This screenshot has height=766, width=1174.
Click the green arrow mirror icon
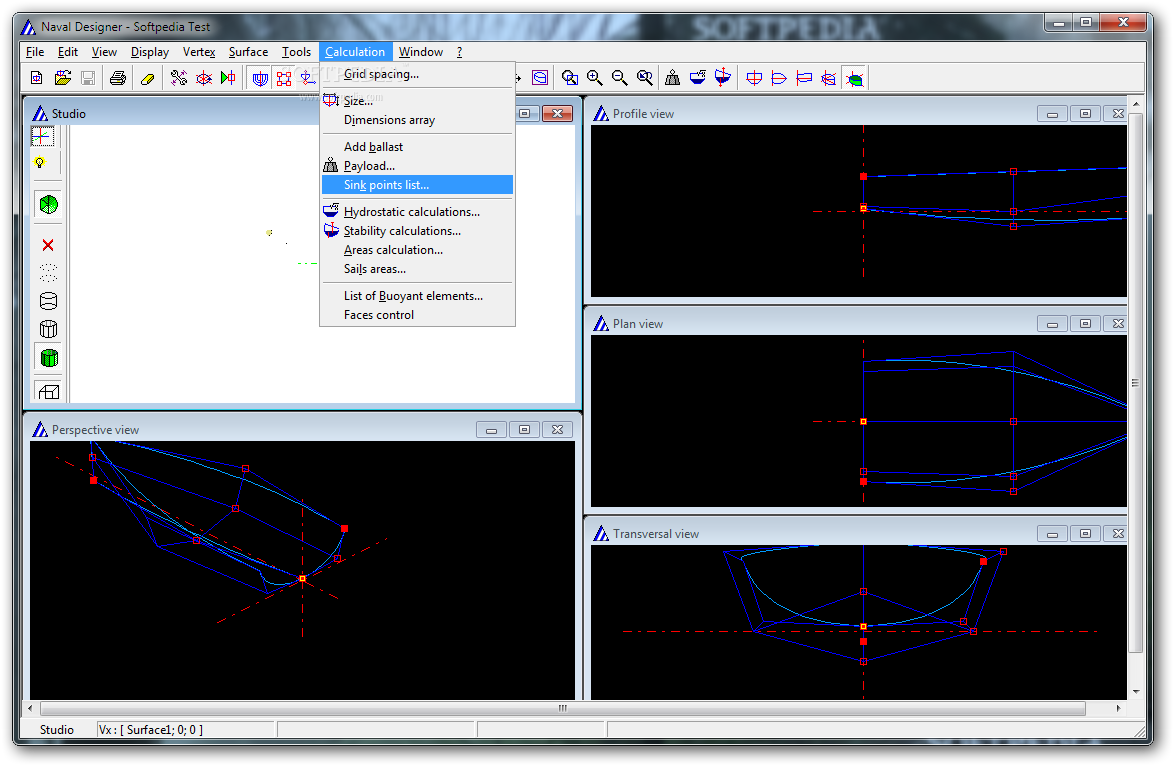(x=228, y=78)
